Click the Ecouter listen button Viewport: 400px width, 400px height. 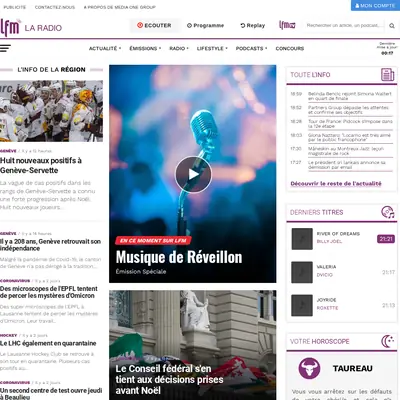154,25
